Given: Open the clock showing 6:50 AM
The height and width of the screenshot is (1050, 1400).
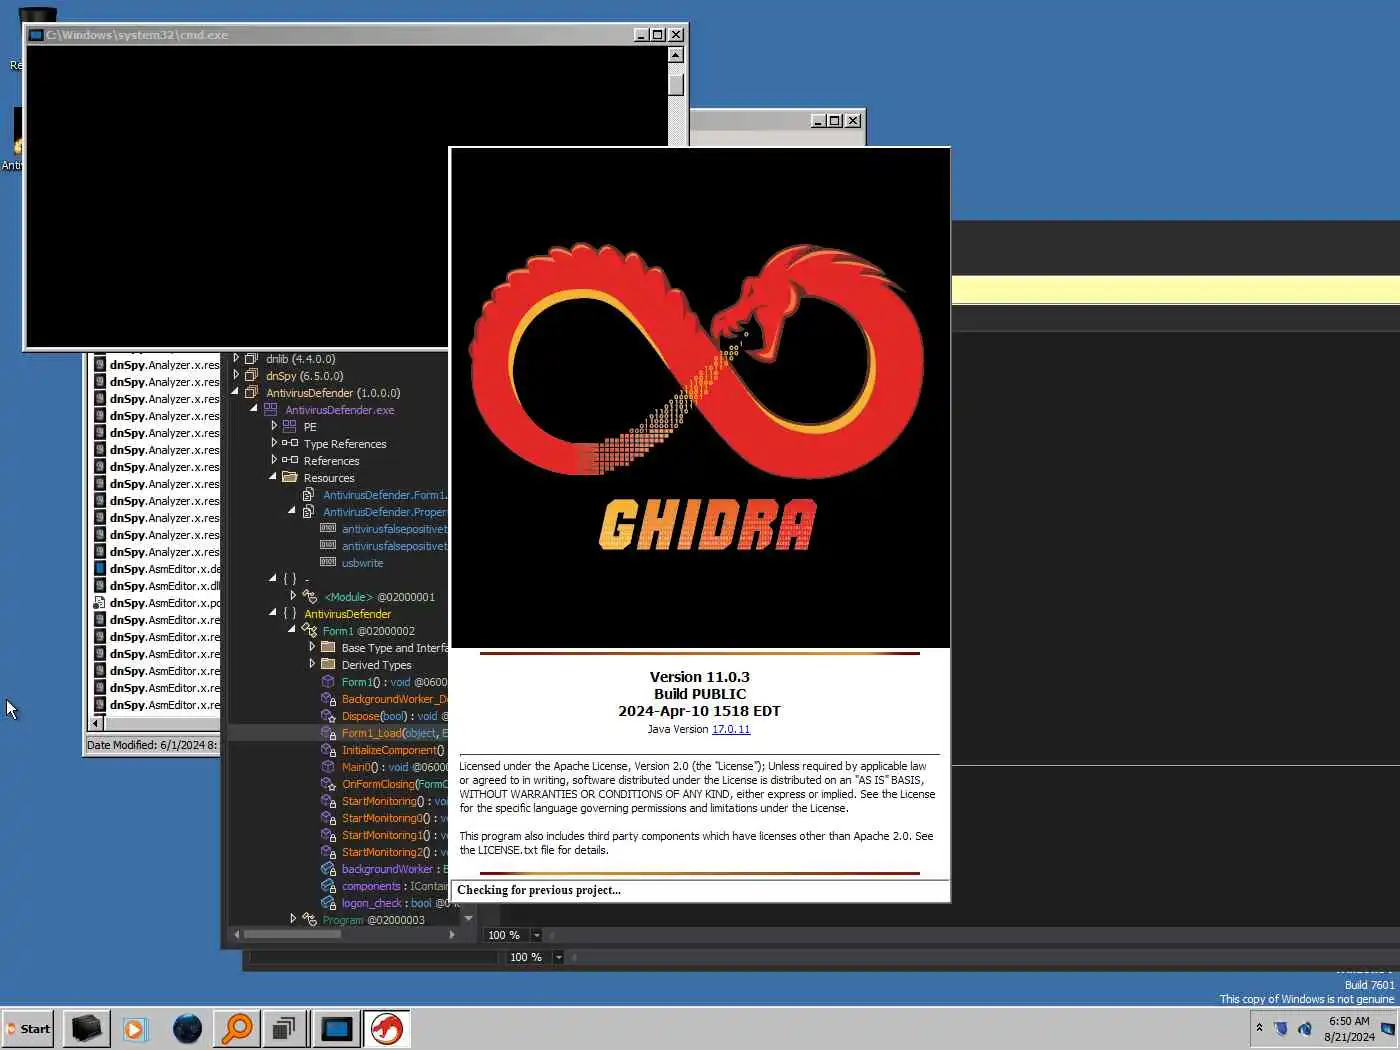Looking at the screenshot, I should click(x=1349, y=1029).
